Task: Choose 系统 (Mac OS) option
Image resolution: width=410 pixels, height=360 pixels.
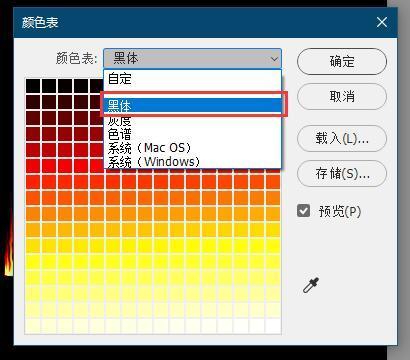Action: coord(192,148)
